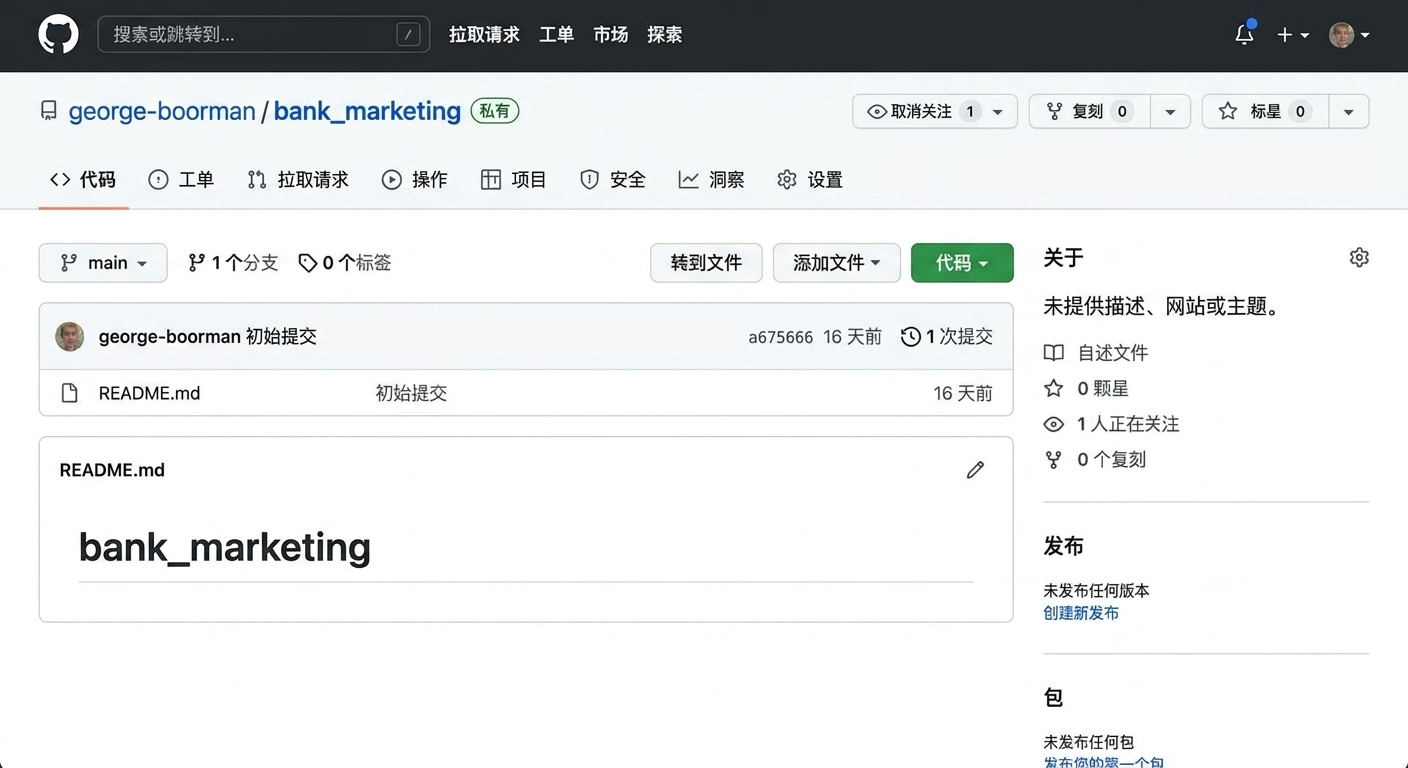The height and width of the screenshot is (768, 1408).
Task: View the 1 次提交 history
Action: click(946, 337)
